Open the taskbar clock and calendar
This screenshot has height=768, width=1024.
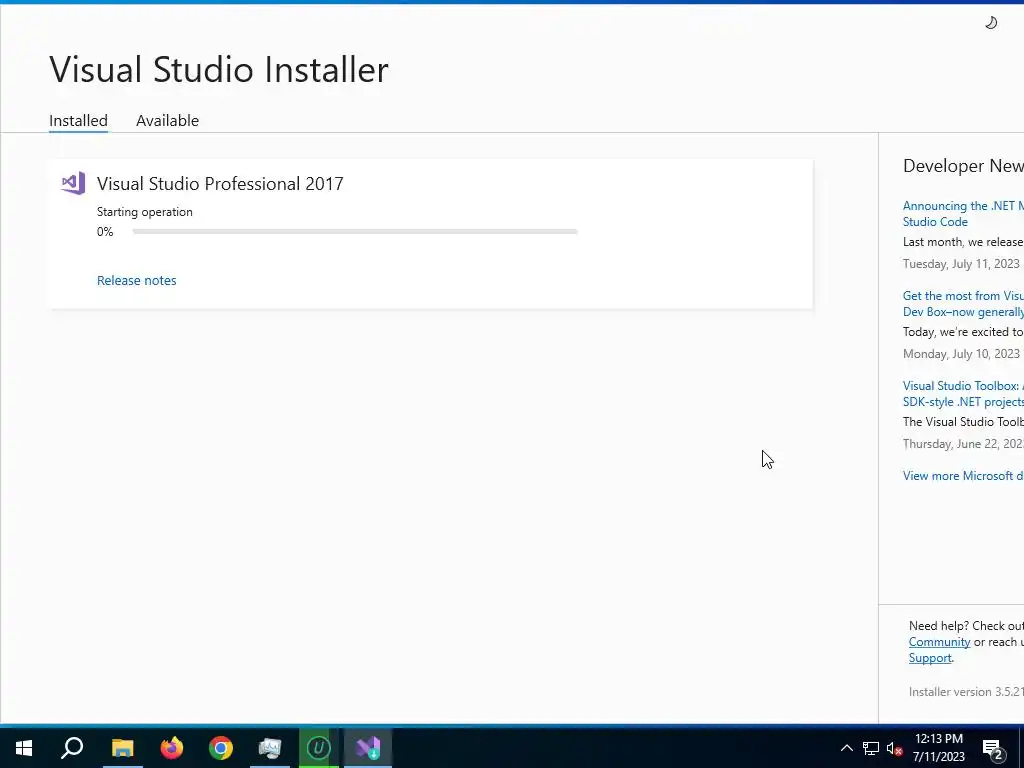pyautogui.click(x=938, y=748)
